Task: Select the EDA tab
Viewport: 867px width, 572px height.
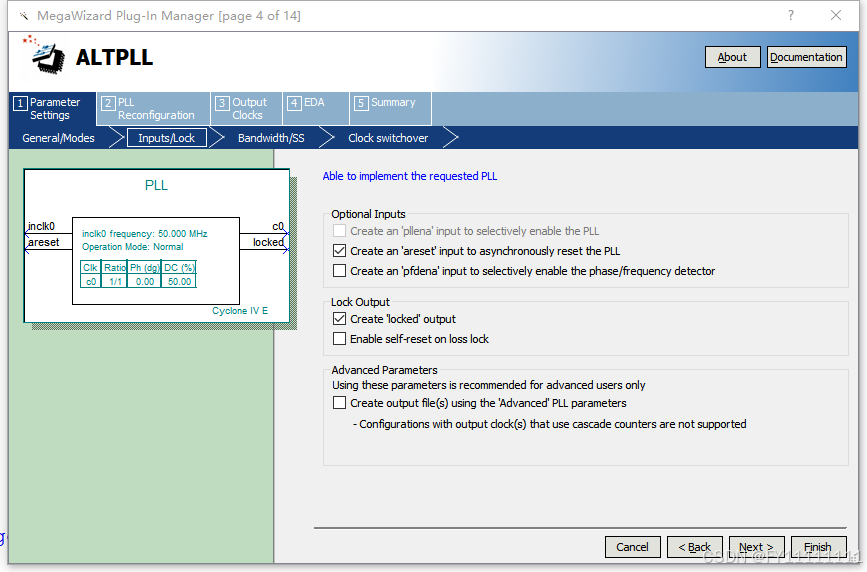Action: point(316,108)
